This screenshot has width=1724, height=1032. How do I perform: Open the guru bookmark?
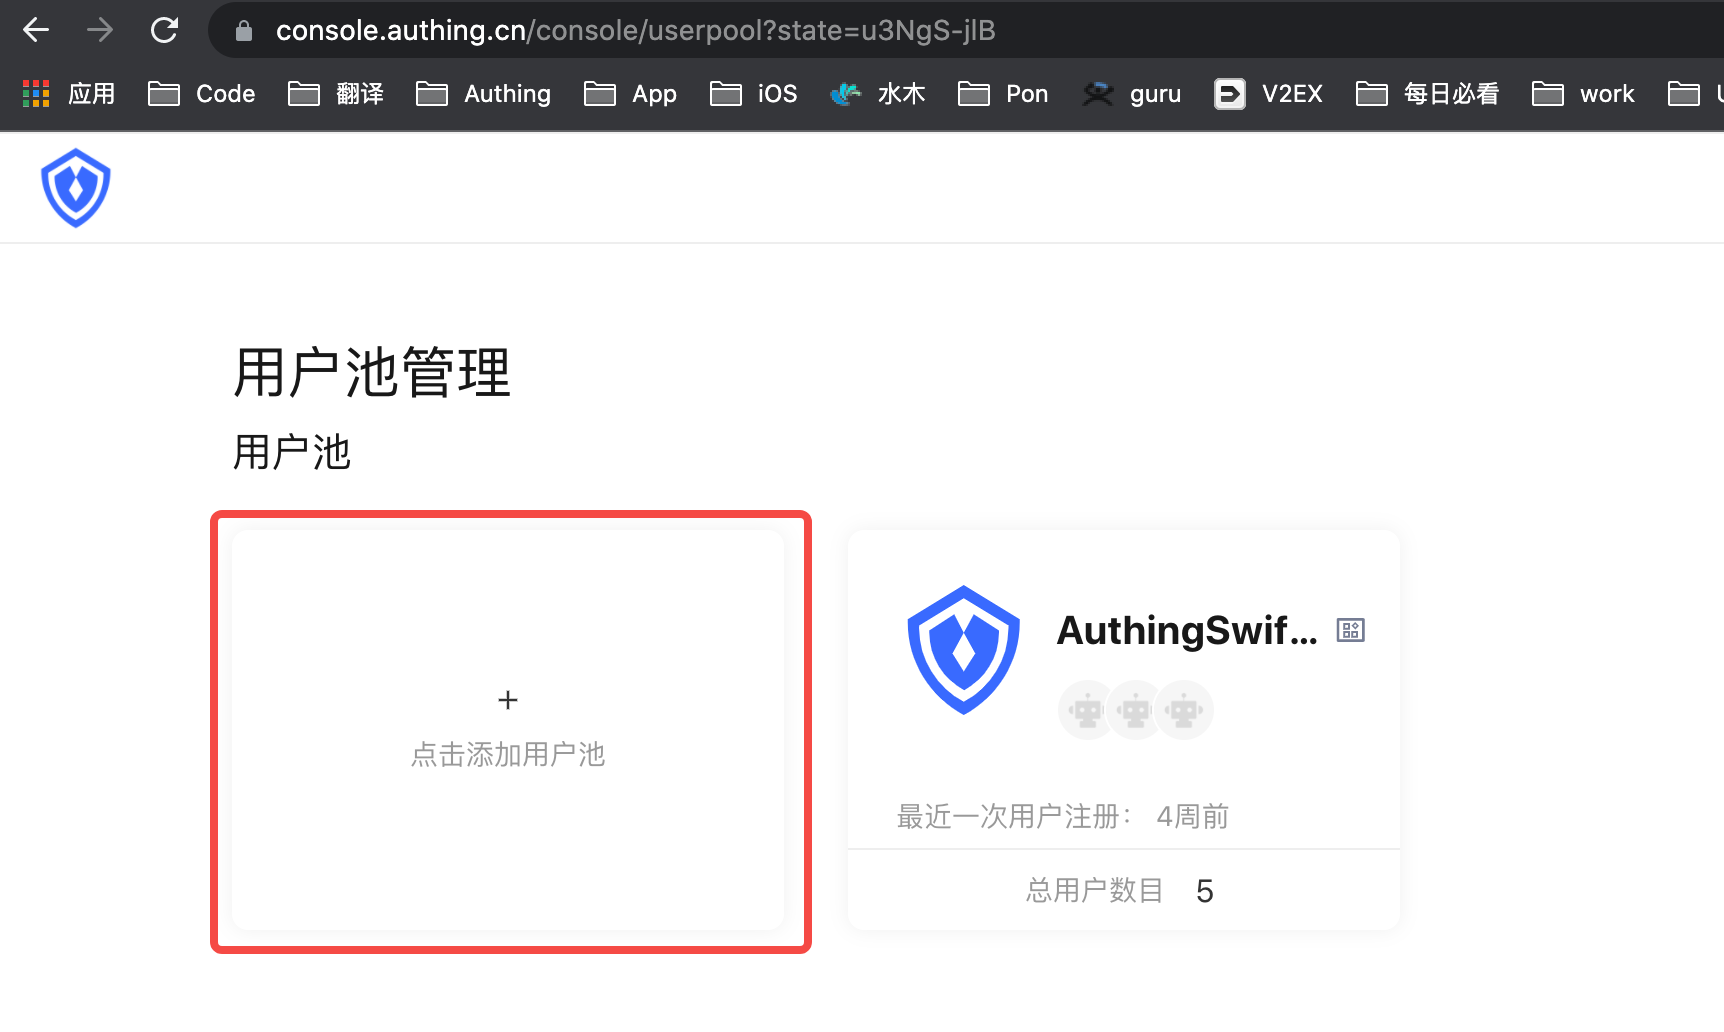pyautogui.click(x=1131, y=94)
